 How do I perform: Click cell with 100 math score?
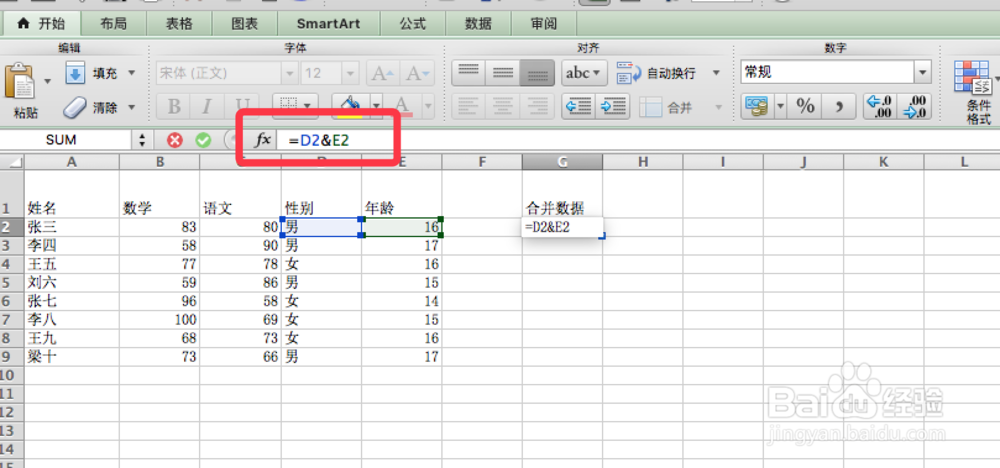tap(159, 319)
